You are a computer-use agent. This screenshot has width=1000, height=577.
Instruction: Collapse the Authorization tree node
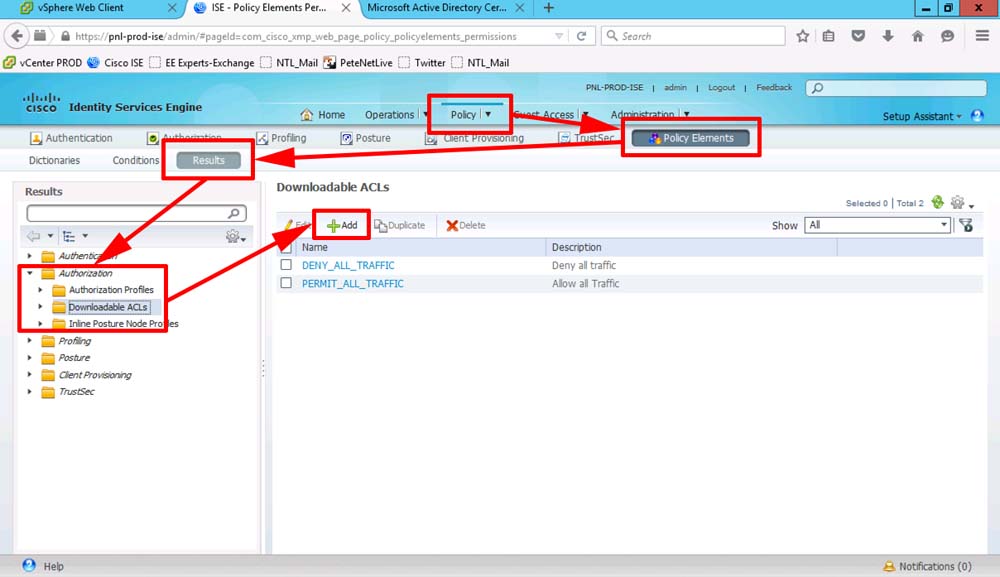point(30,273)
